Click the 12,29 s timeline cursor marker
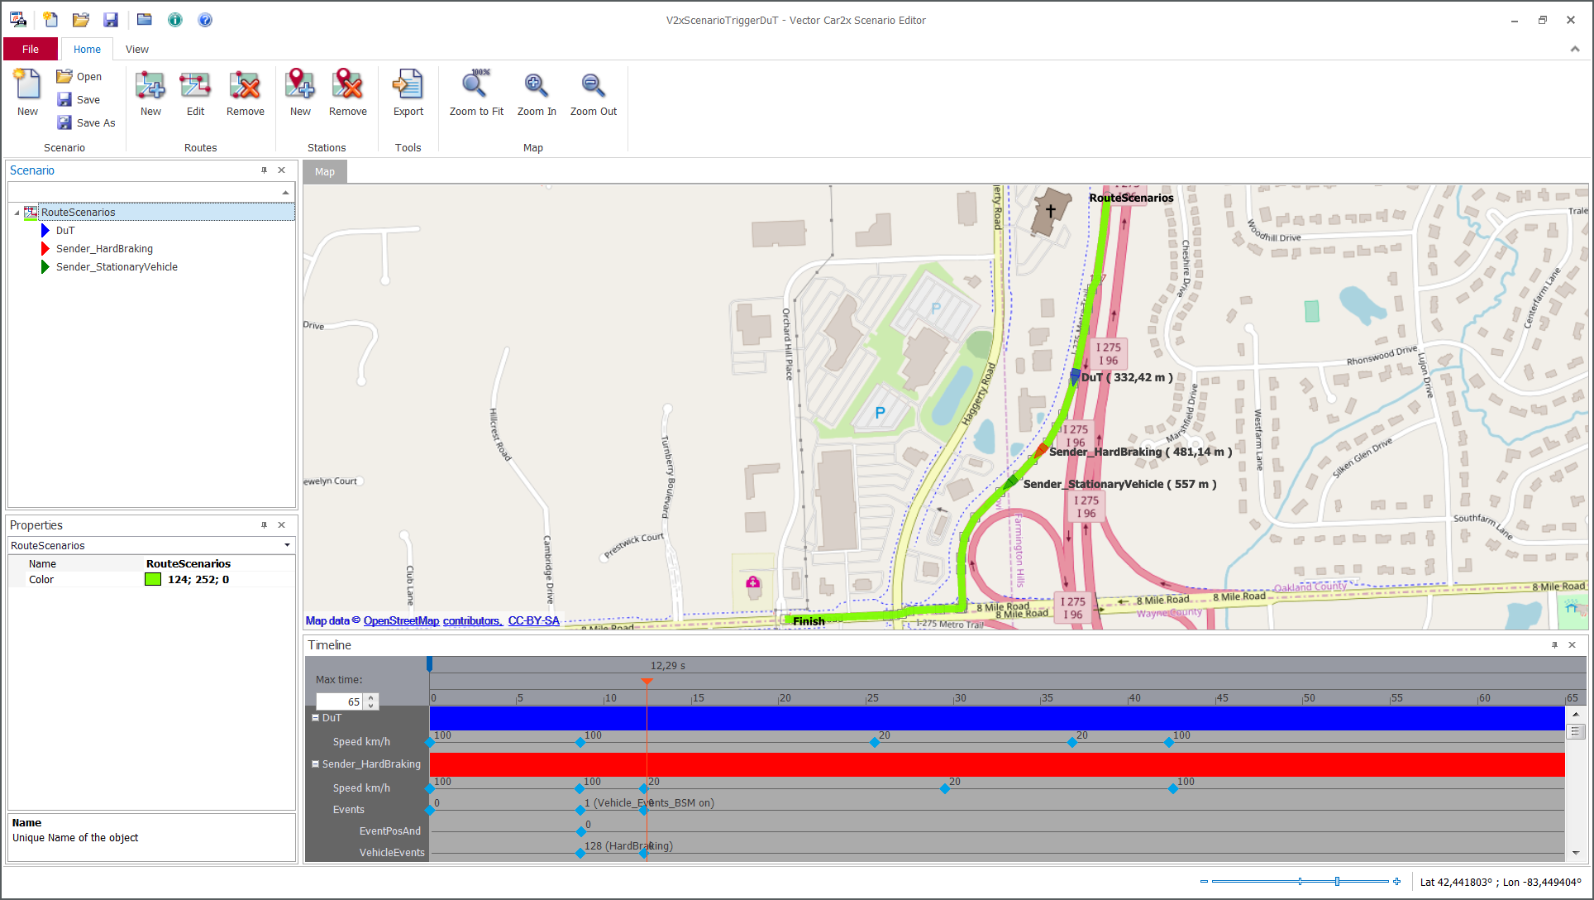Screen dimensions: 1594x900 pos(647,681)
